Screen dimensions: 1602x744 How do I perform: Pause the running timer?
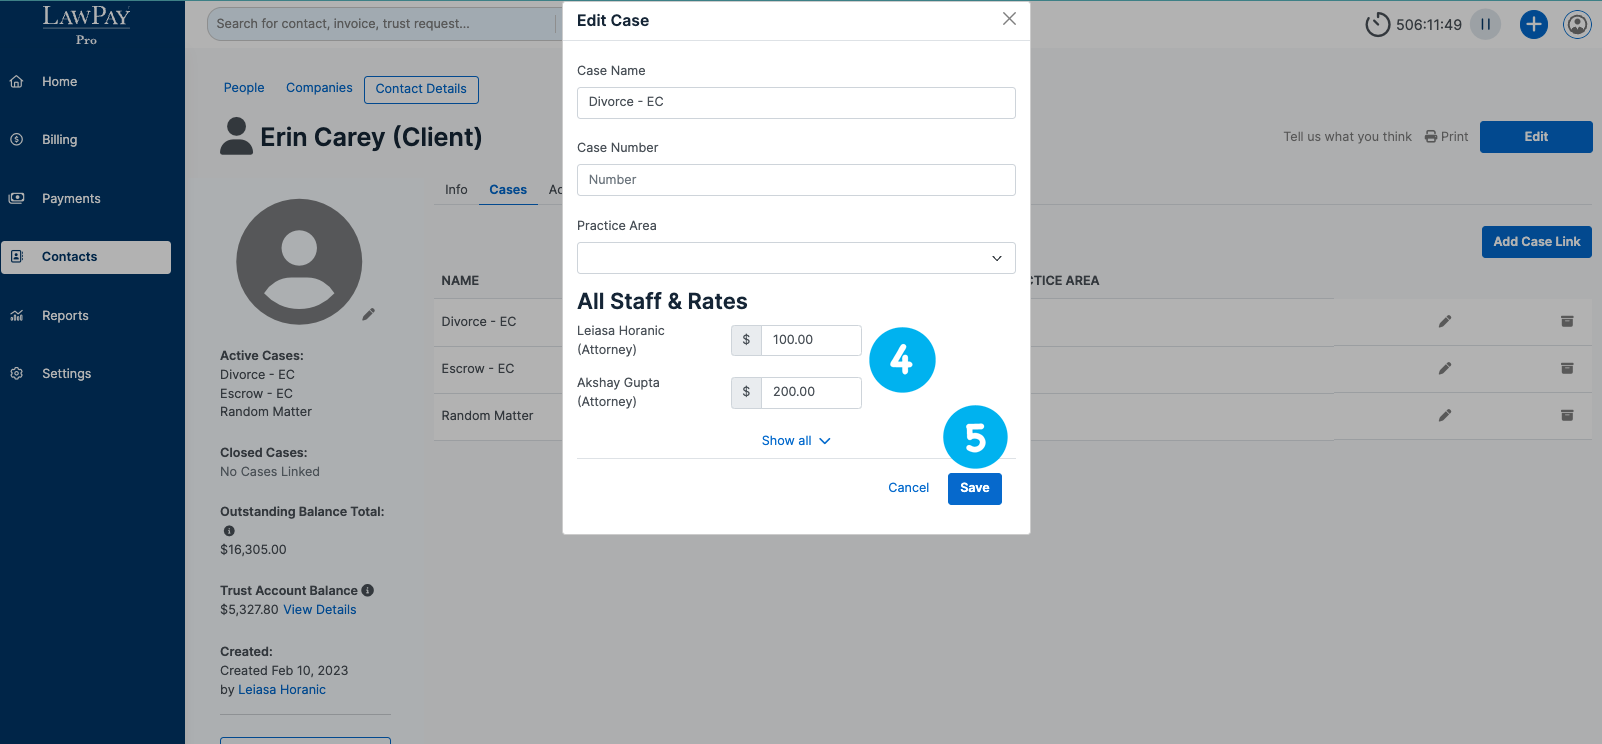coord(1485,24)
